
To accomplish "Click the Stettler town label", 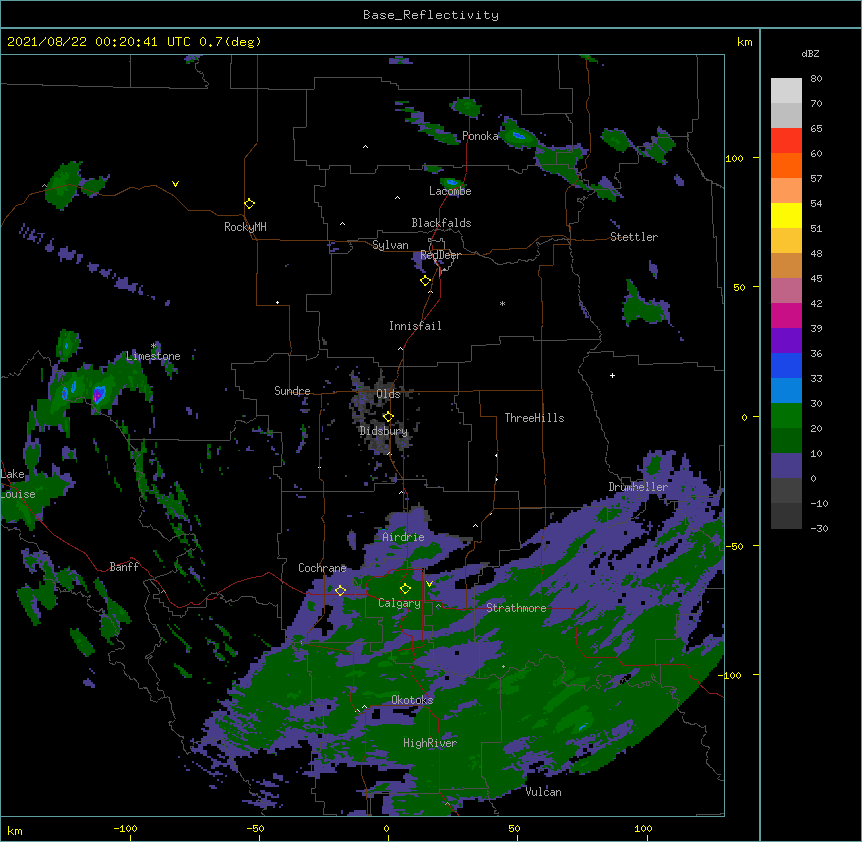I will coord(634,237).
